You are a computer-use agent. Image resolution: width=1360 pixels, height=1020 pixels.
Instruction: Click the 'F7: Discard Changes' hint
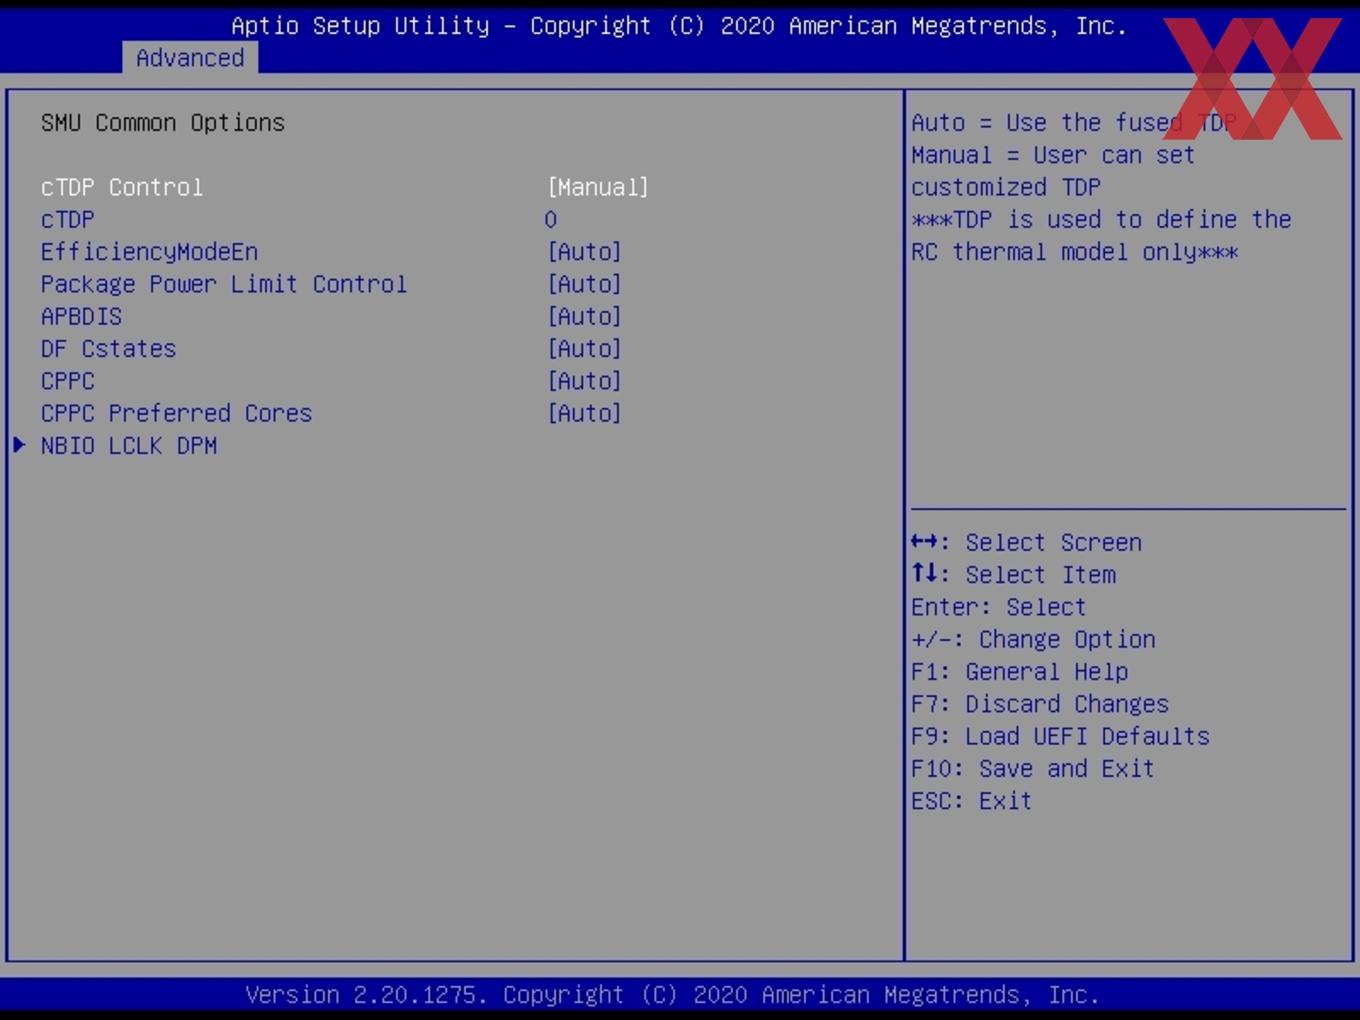pyautogui.click(x=1040, y=704)
